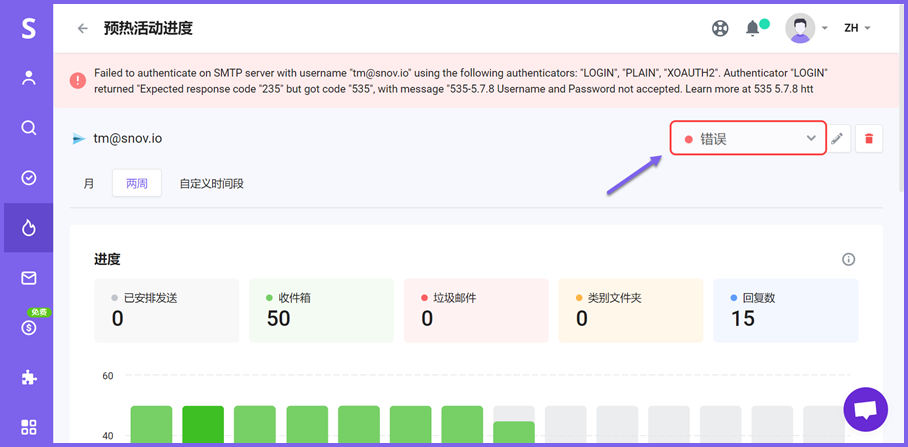Edit the account with pencil icon
Viewport: 908px width, 447px height.
point(837,138)
